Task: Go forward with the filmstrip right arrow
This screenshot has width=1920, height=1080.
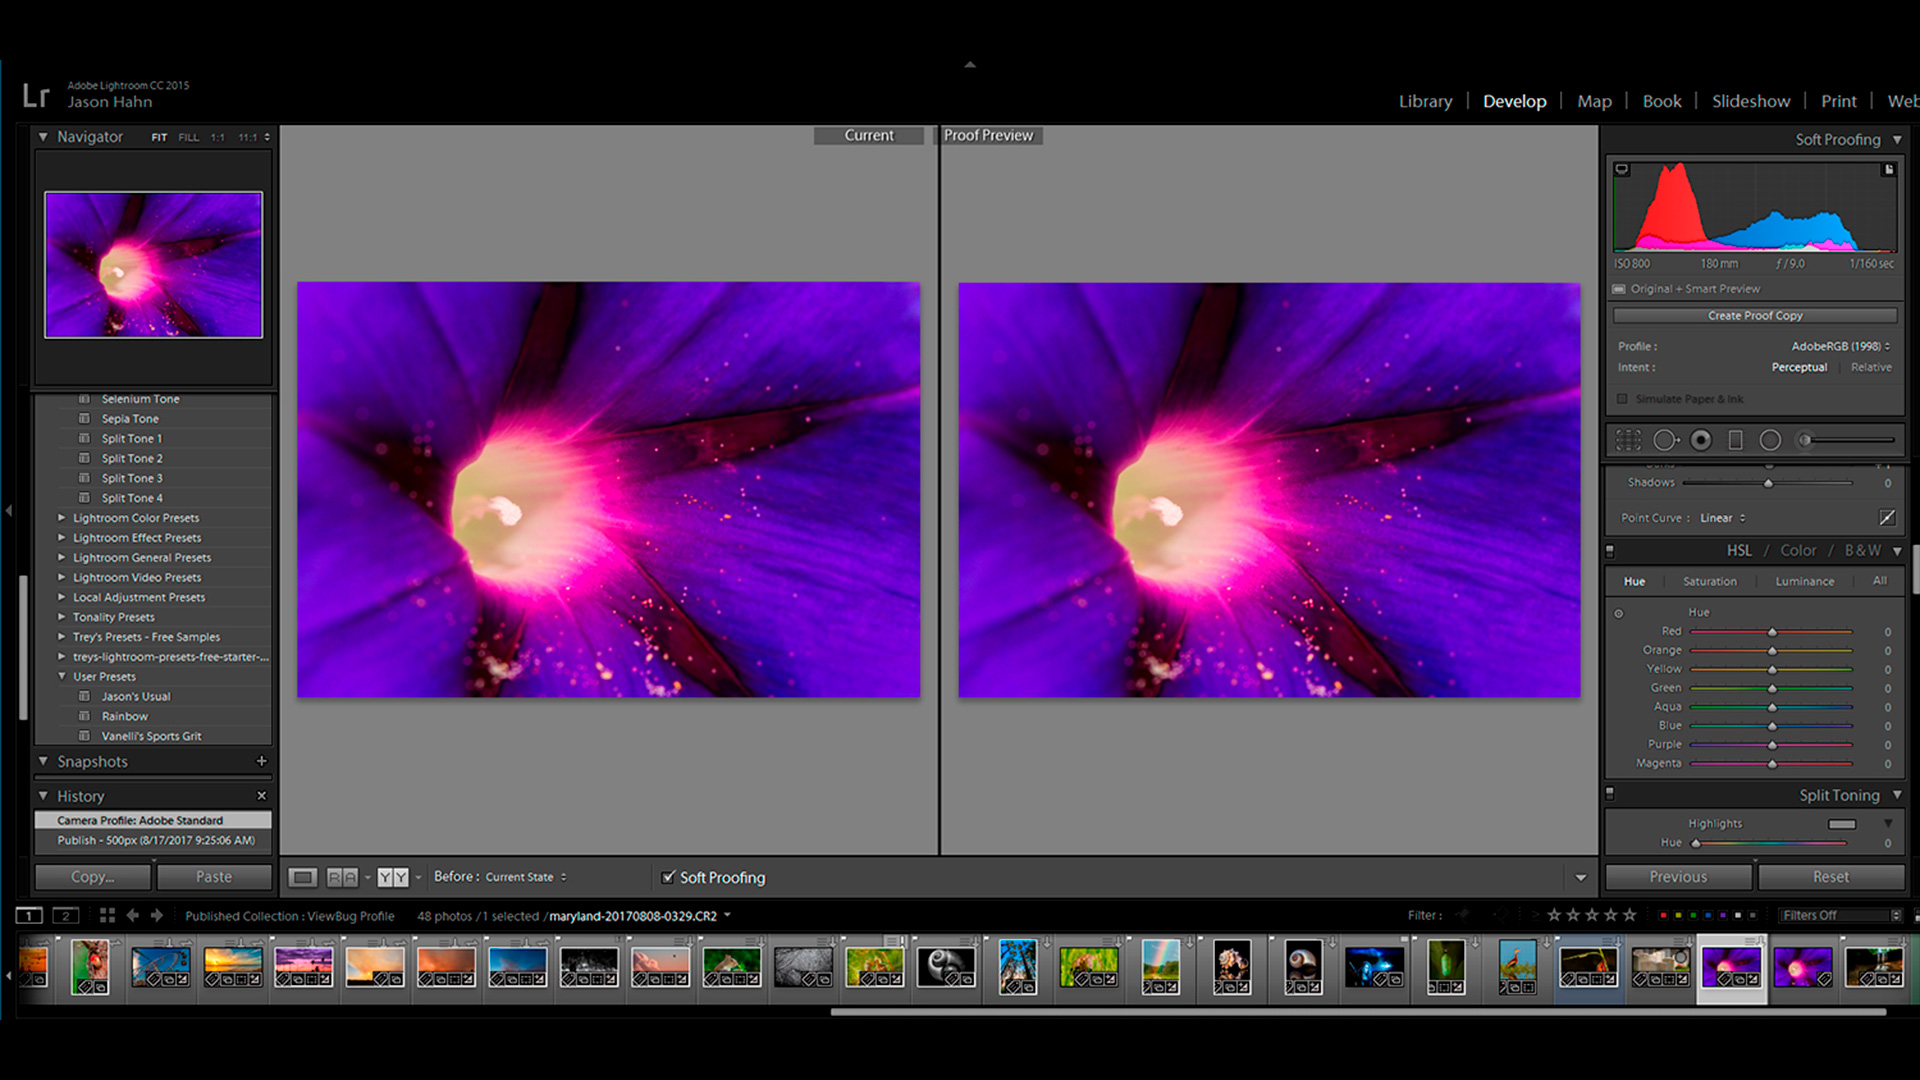Action: (x=157, y=915)
